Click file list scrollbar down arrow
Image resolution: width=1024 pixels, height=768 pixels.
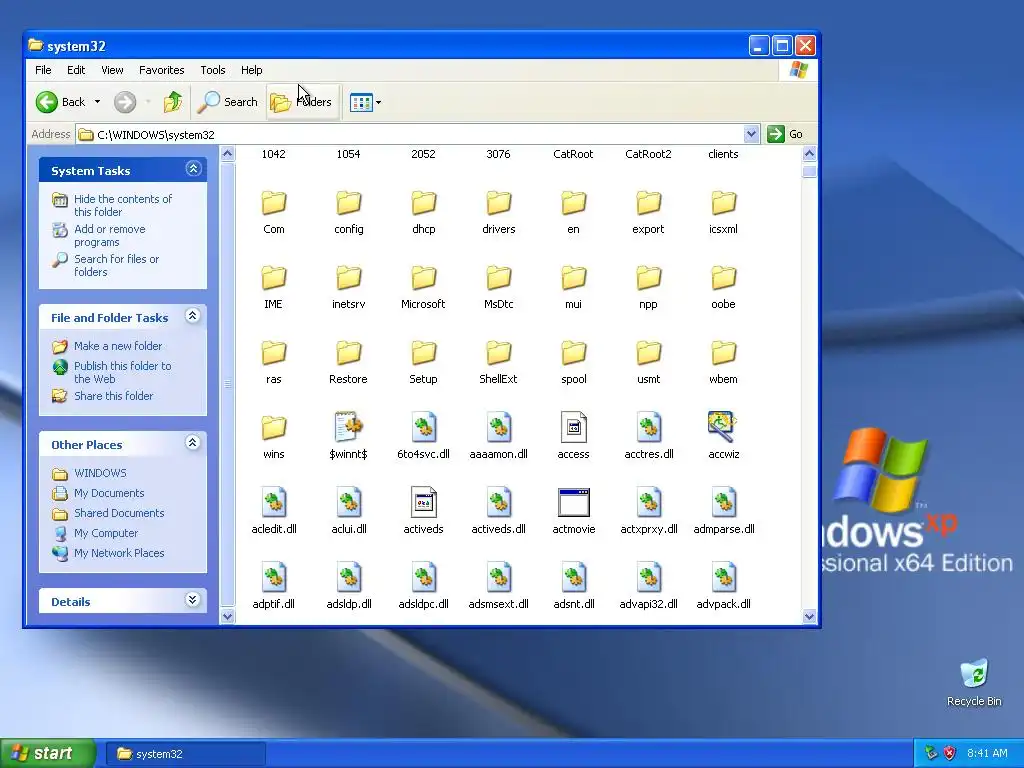click(809, 616)
